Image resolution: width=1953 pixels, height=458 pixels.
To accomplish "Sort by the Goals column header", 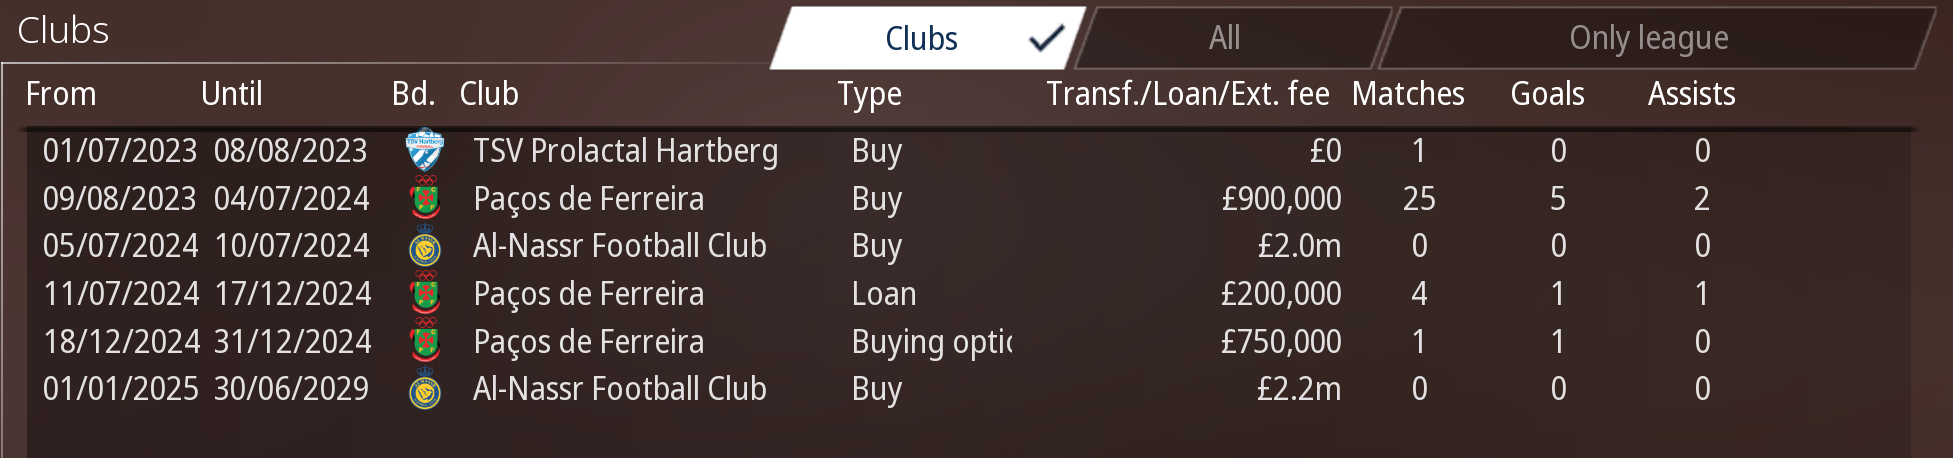I will point(1547,94).
